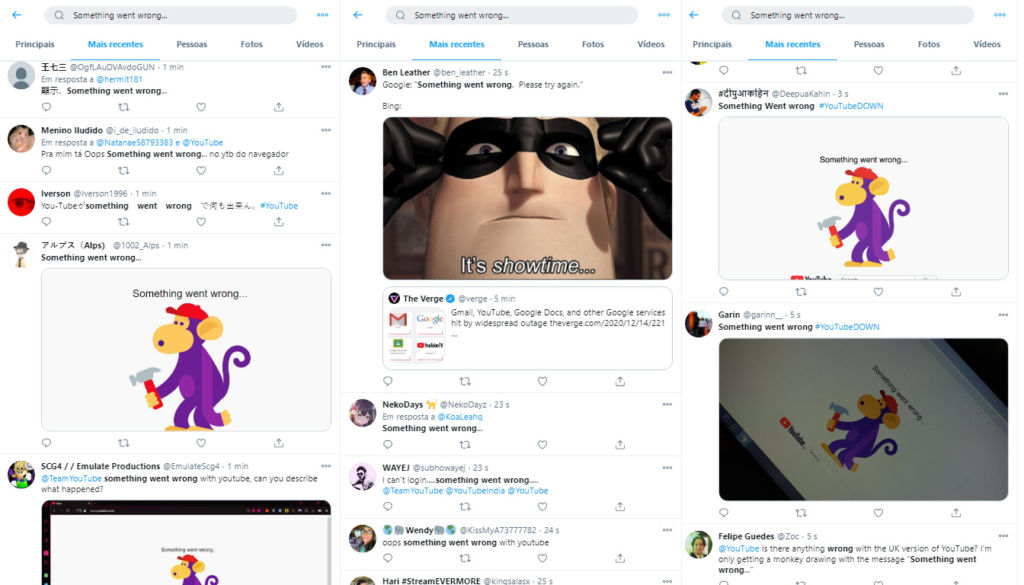The width and height of the screenshot is (1024, 585).
Task: Reply to Garin's YouTubeDOWN tweet
Action: click(x=724, y=513)
